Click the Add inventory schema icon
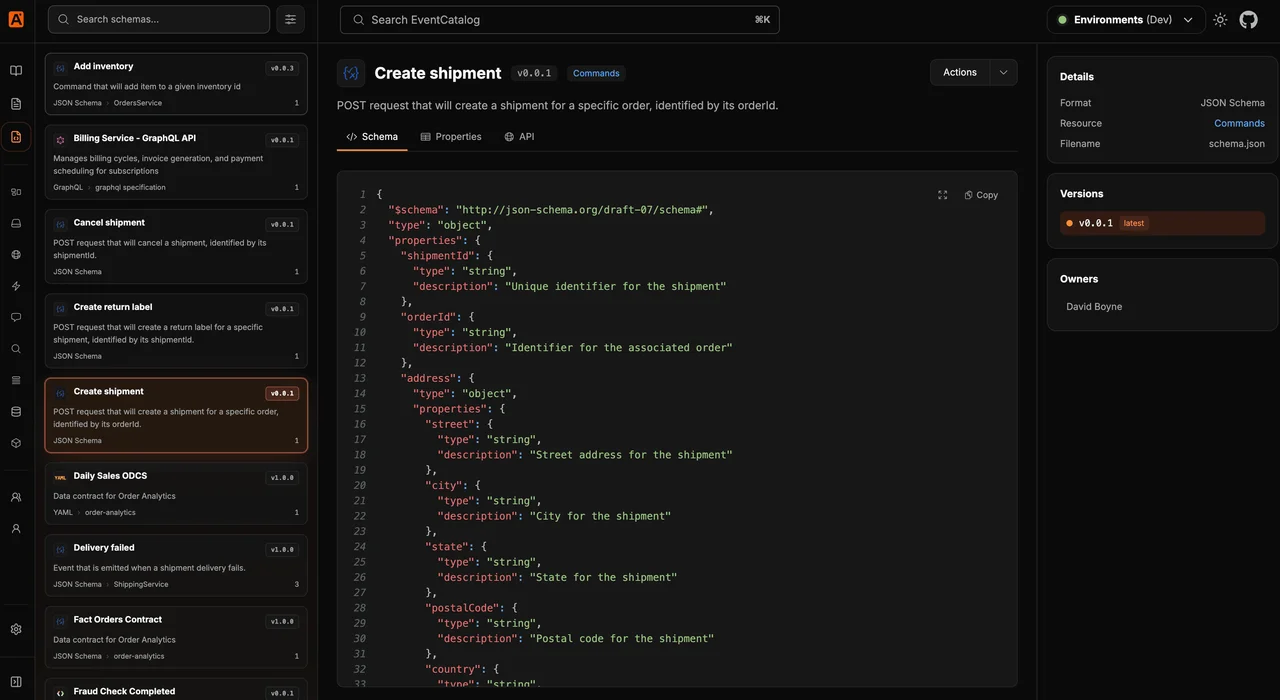 point(60,68)
